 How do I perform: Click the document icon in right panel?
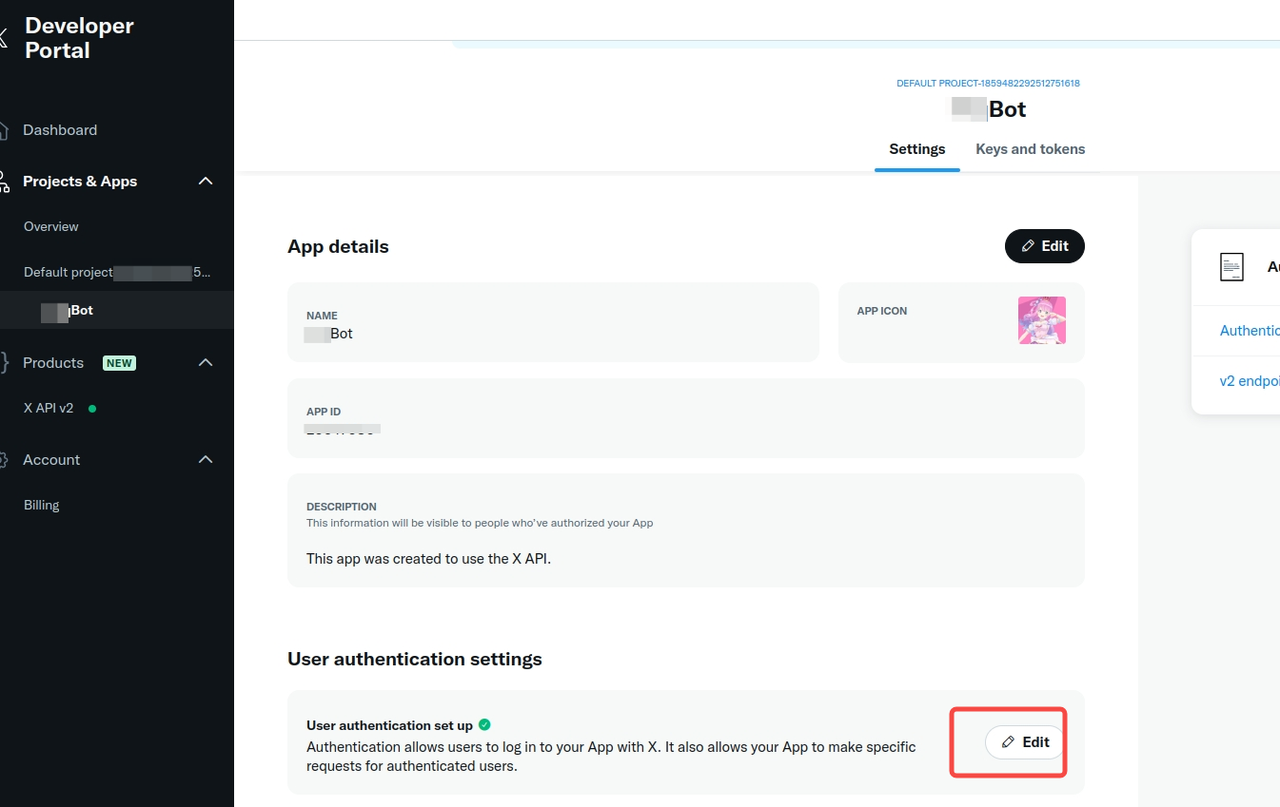coord(1232,267)
